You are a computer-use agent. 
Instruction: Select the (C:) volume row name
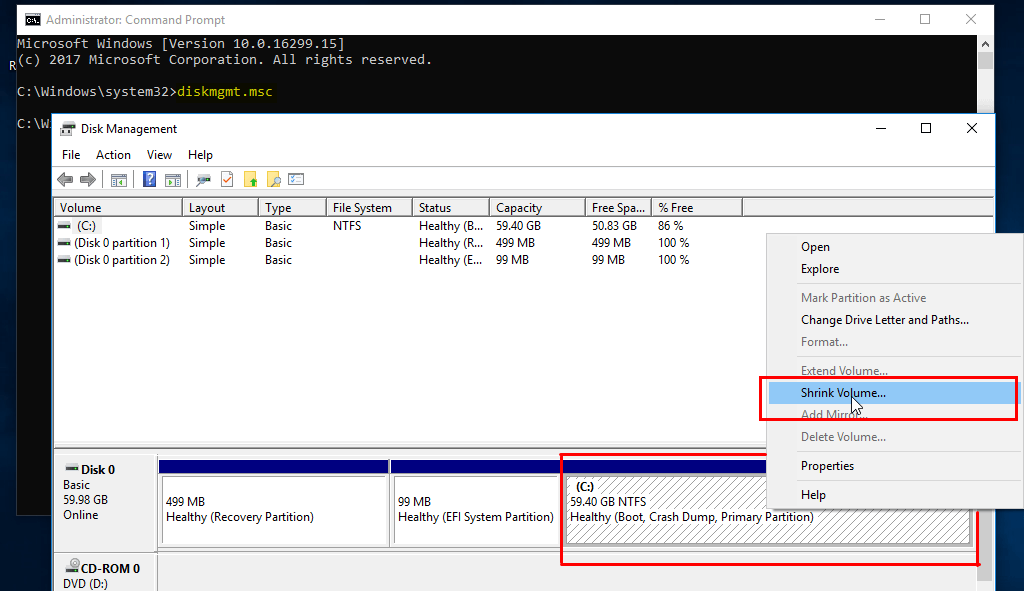(x=86, y=226)
